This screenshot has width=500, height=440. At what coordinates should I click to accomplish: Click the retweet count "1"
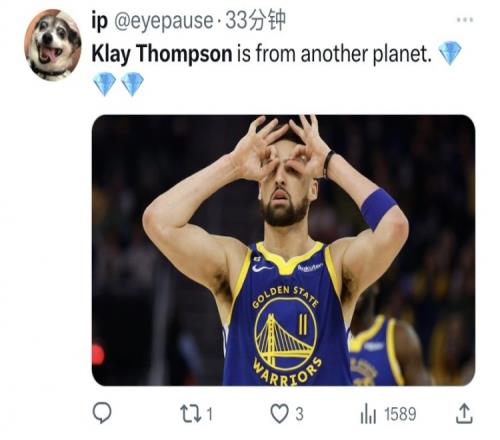click(209, 414)
